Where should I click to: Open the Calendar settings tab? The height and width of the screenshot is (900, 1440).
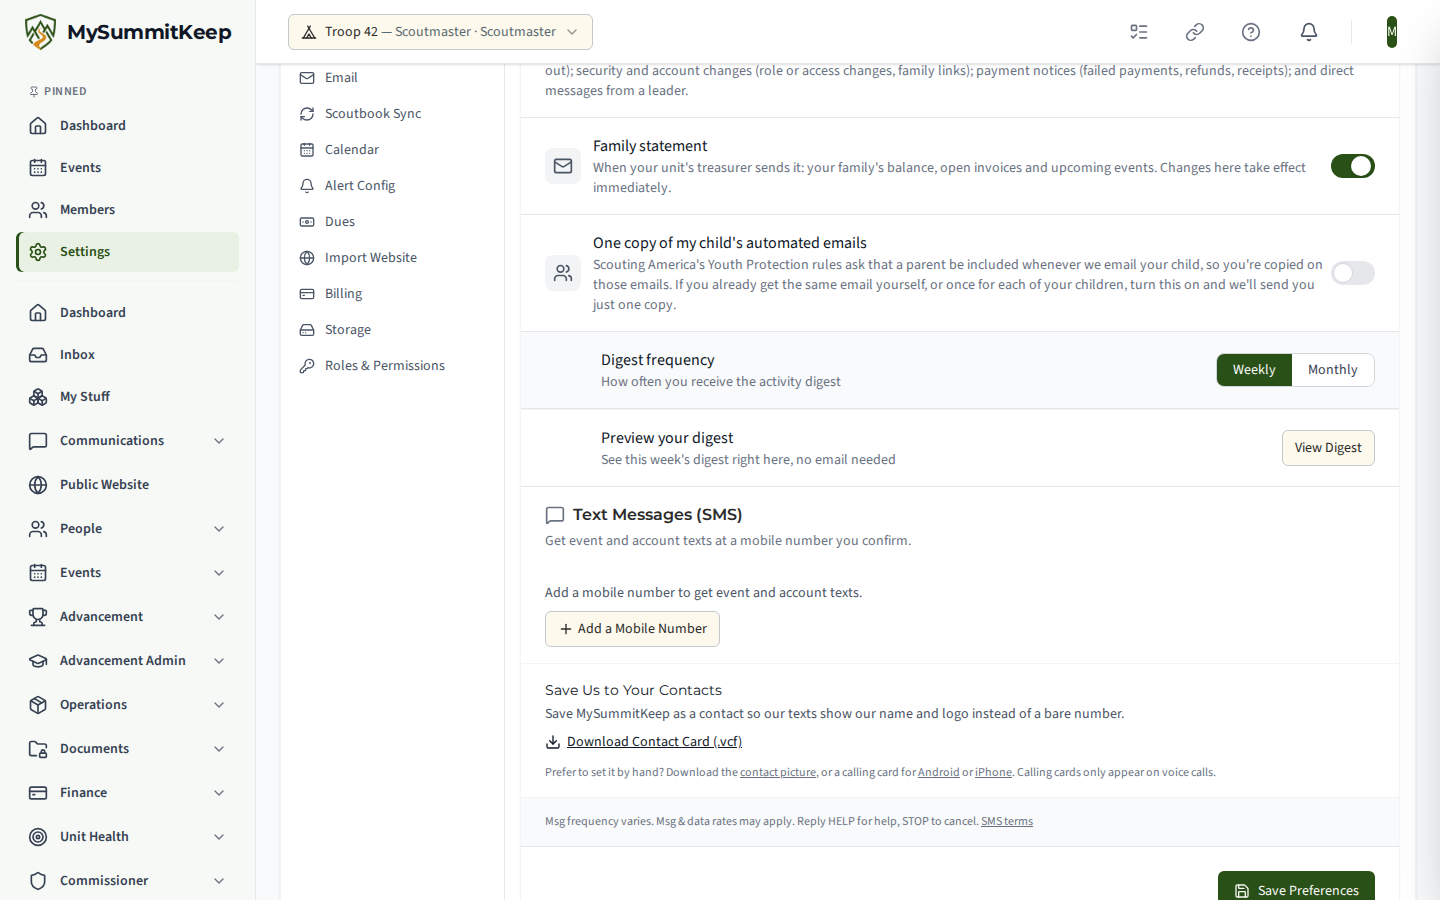point(392,150)
